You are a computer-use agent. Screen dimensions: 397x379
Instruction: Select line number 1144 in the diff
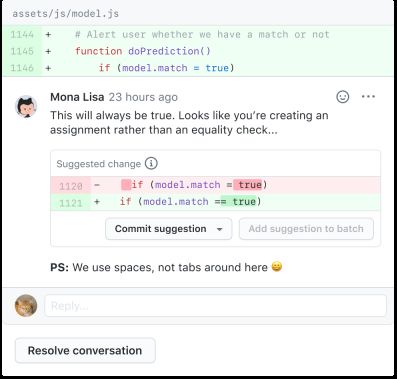coord(22,35)
